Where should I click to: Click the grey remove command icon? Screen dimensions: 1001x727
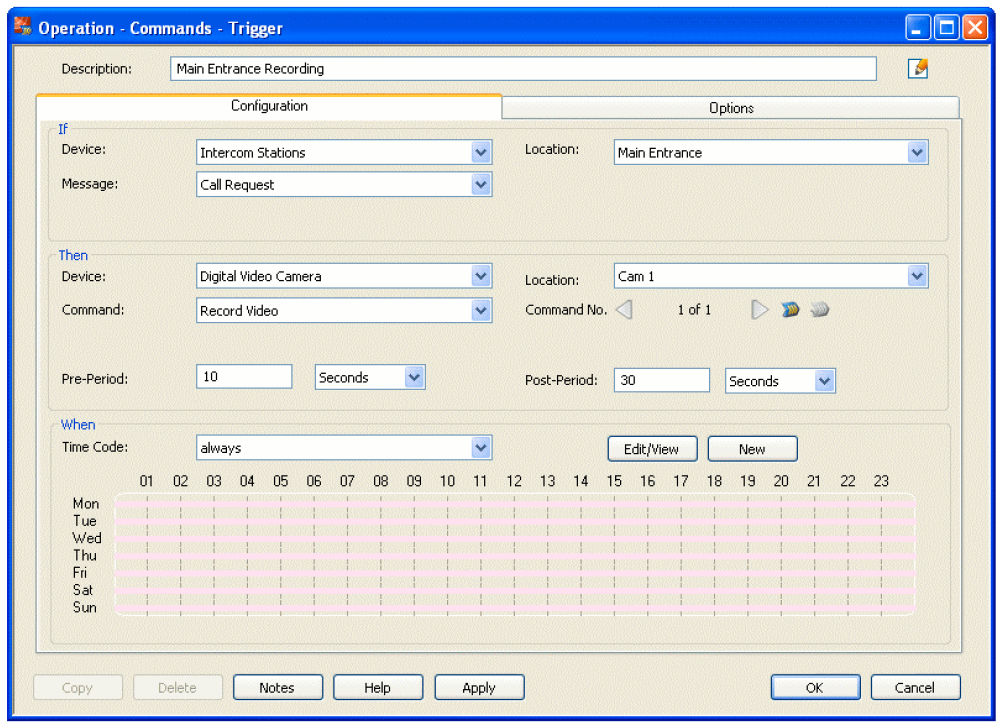820,310
